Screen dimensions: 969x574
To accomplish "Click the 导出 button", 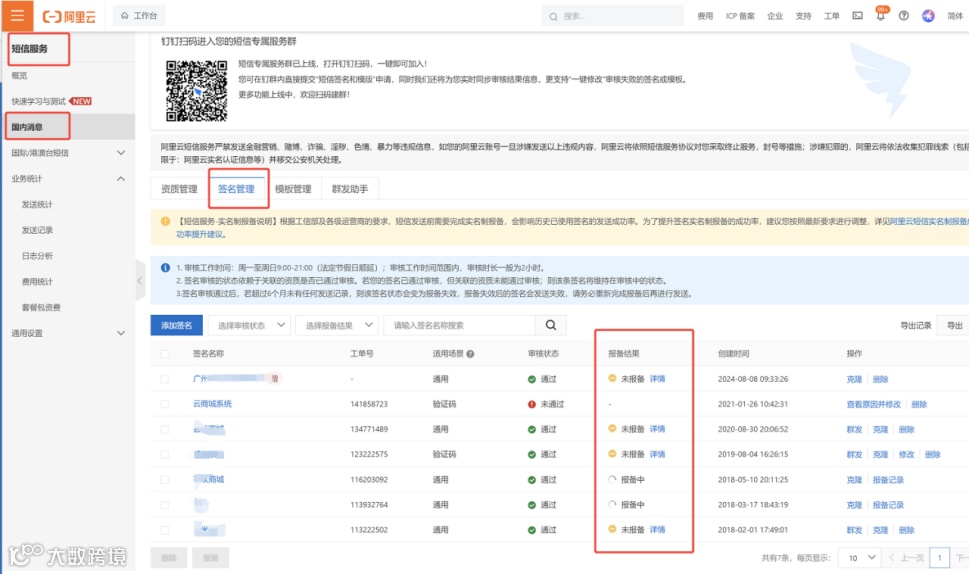I will [955, 326].
